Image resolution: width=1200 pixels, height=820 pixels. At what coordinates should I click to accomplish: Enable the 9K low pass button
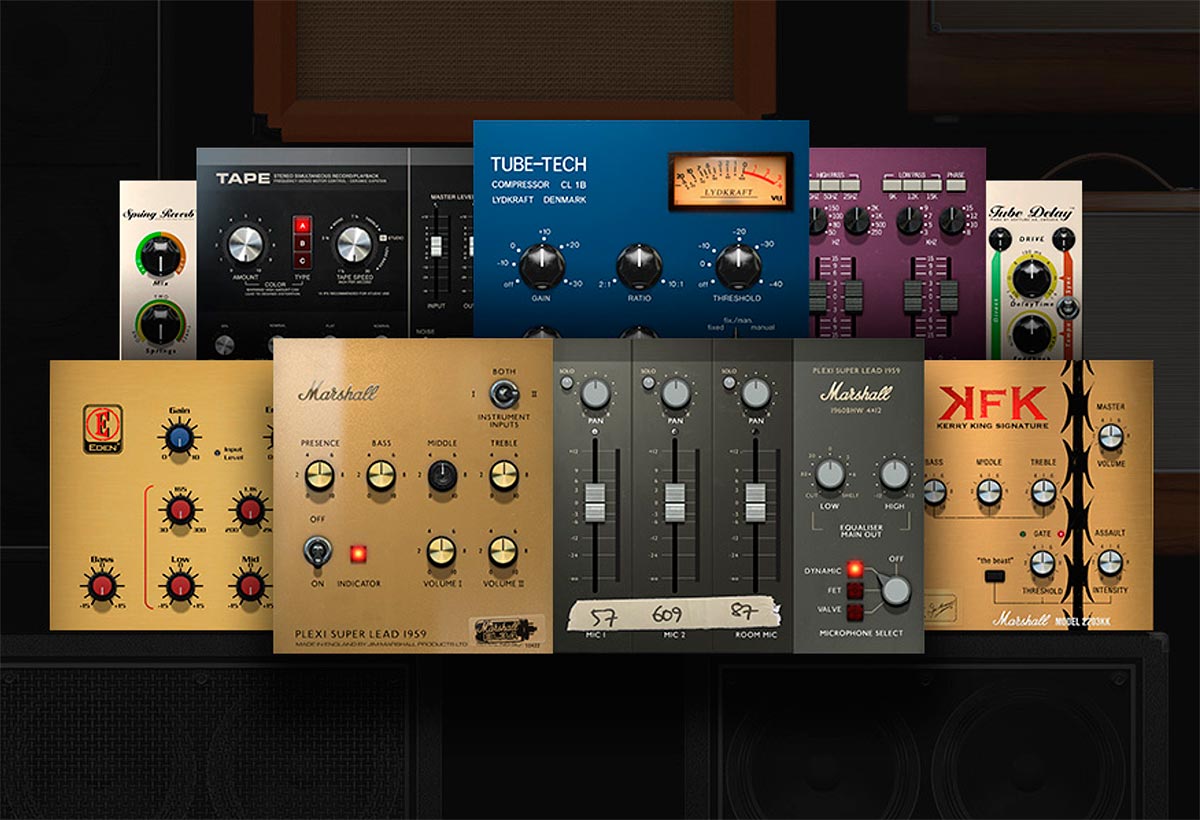tap(891, 186)
